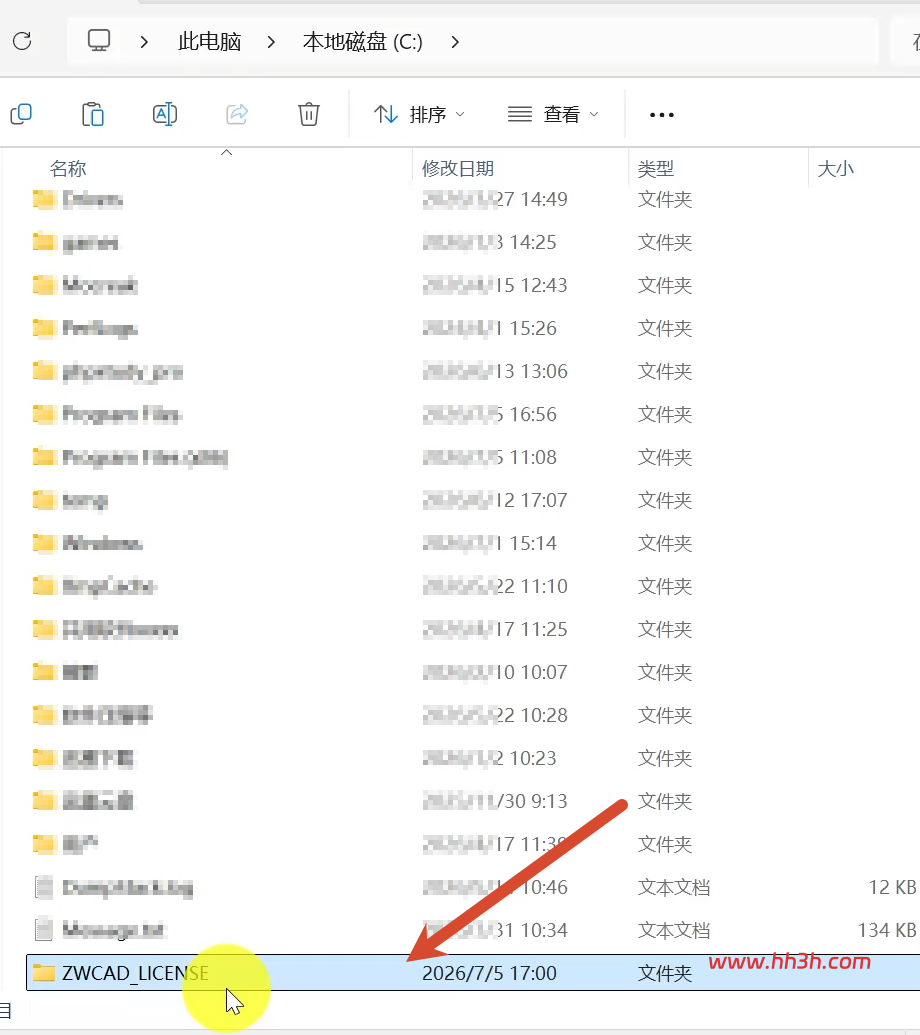Click 文本文档 type in the 10:34 row
920x1035 pixels.
pyautogui.click(x=674, y=930)
